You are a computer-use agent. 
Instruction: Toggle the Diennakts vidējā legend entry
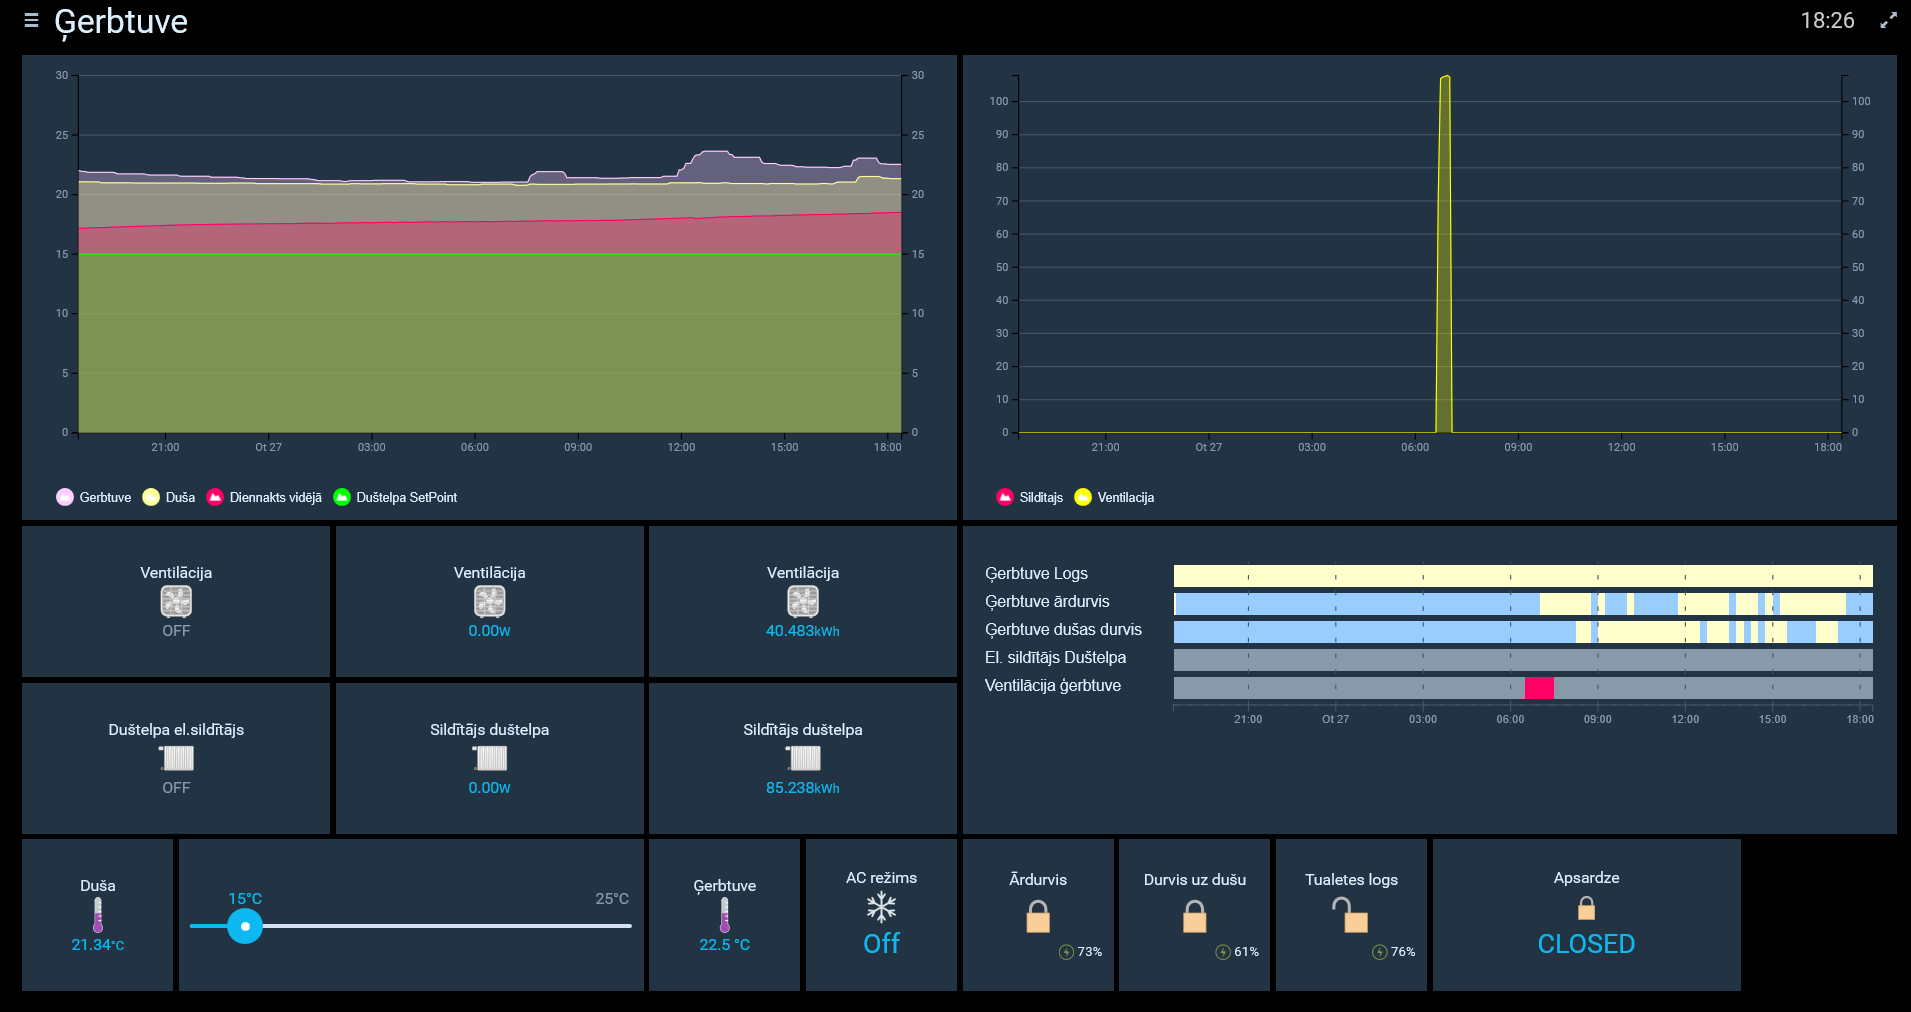click(265, 497)
